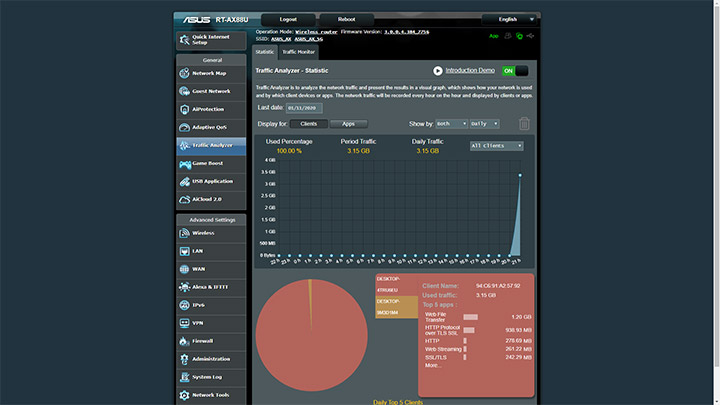720x405 pixels.
Task: Switch display to Clients
Action: 309,124
